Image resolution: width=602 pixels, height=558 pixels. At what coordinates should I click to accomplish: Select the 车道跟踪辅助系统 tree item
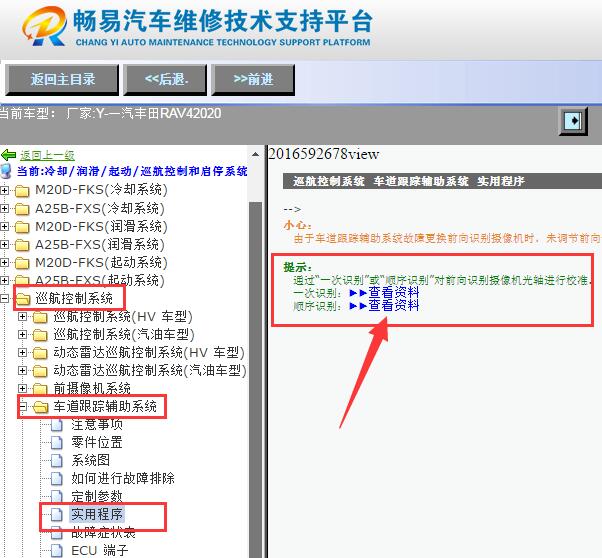105,406
